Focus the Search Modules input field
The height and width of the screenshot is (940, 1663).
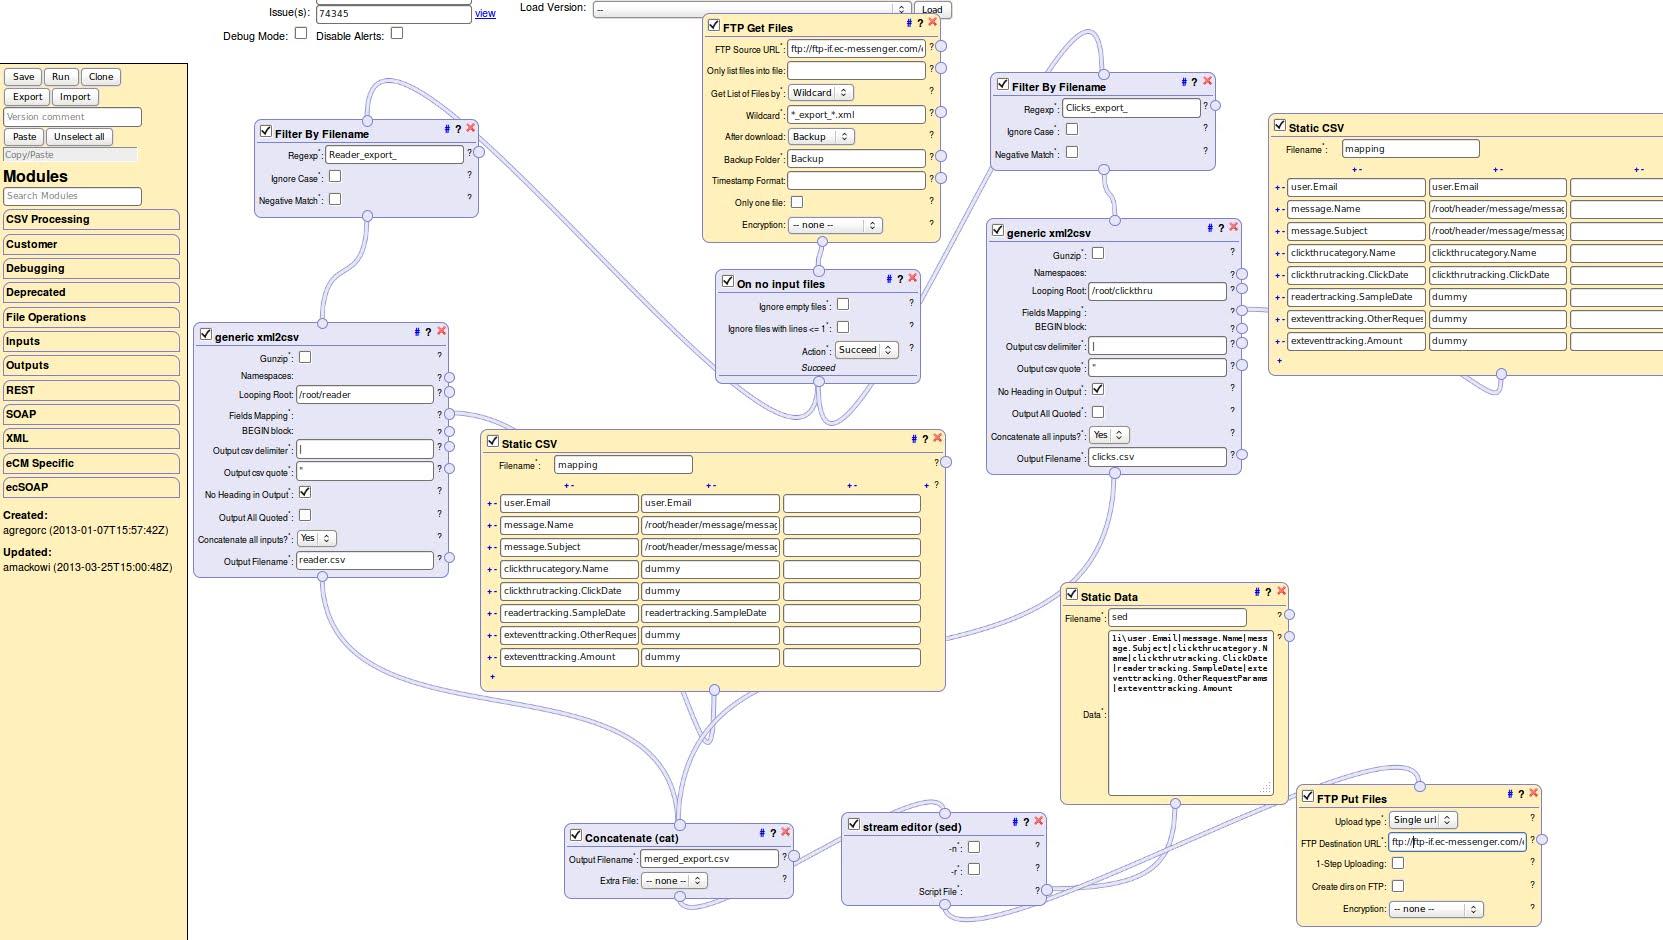[x=72, y=196]
